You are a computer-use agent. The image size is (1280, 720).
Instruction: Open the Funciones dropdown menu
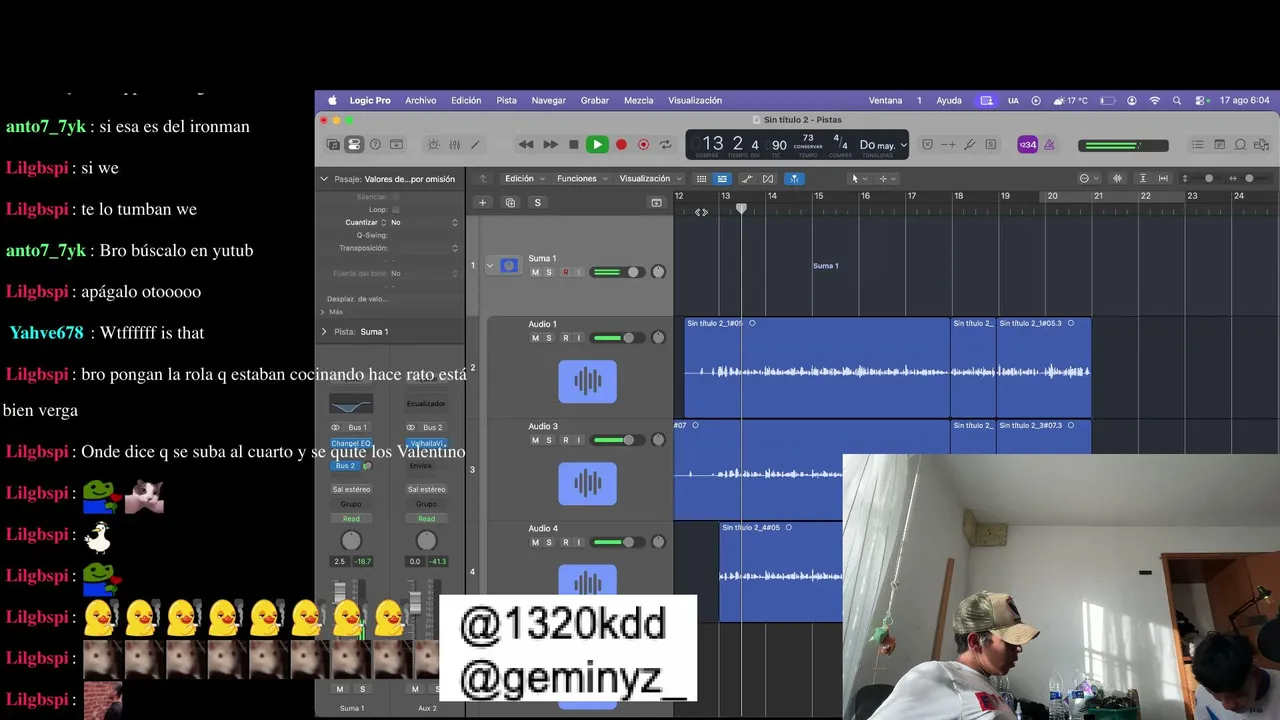coord(582,179)
